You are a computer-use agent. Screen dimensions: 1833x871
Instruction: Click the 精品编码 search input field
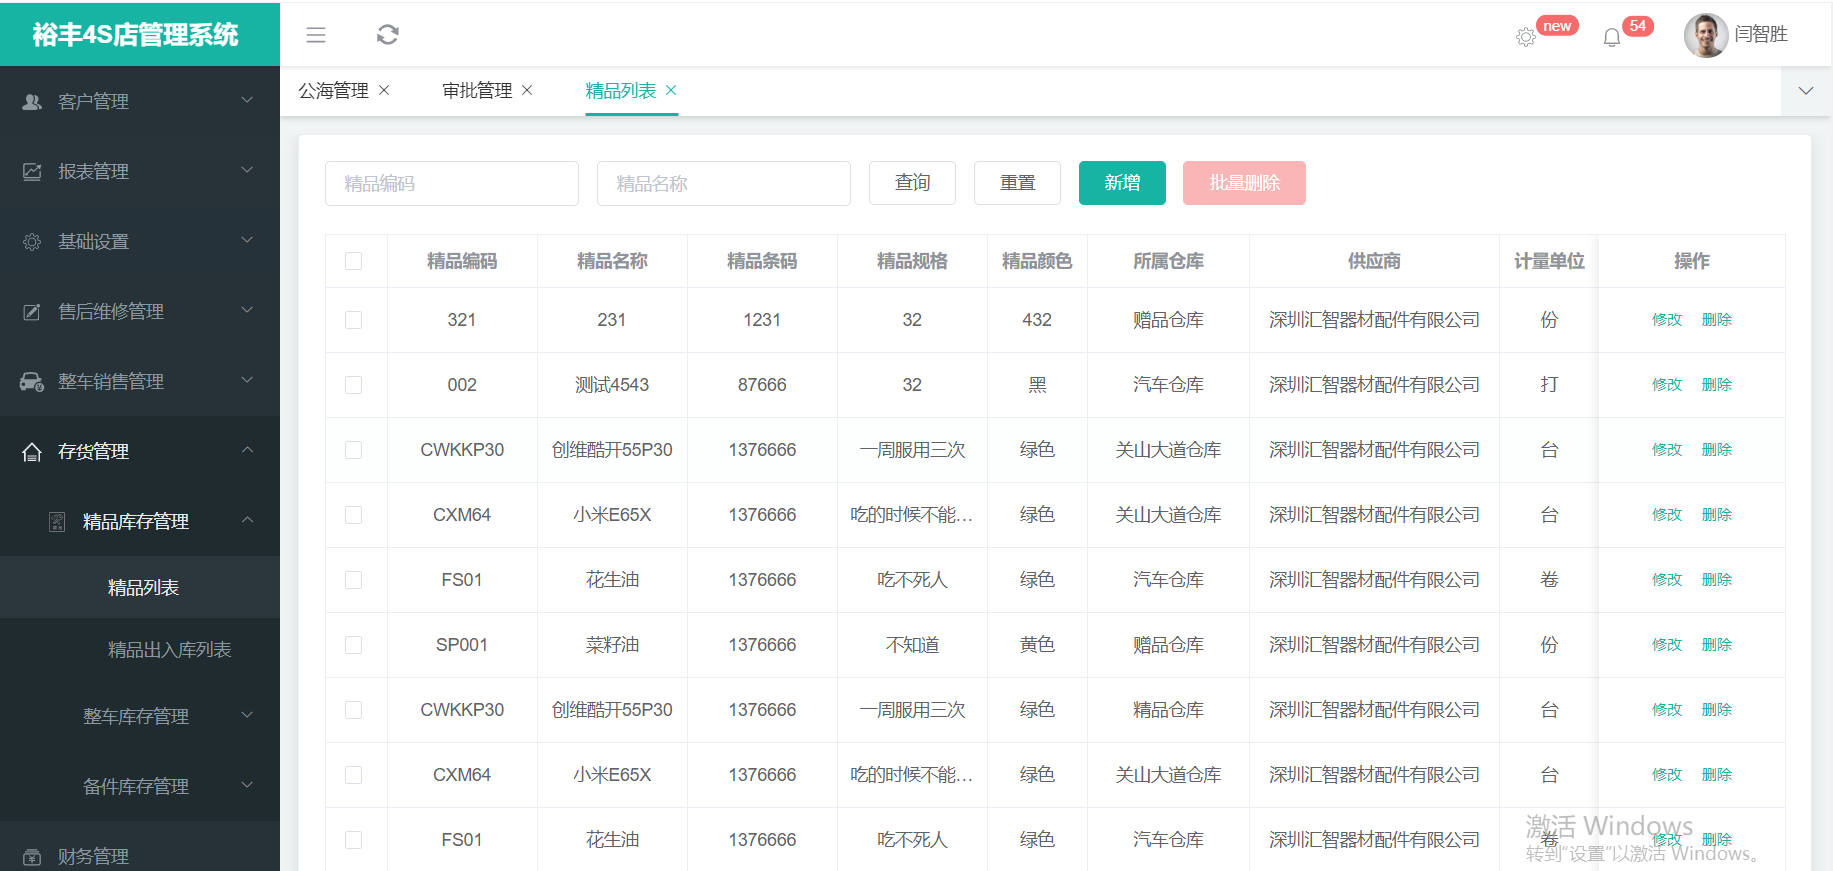click(451, 184)
